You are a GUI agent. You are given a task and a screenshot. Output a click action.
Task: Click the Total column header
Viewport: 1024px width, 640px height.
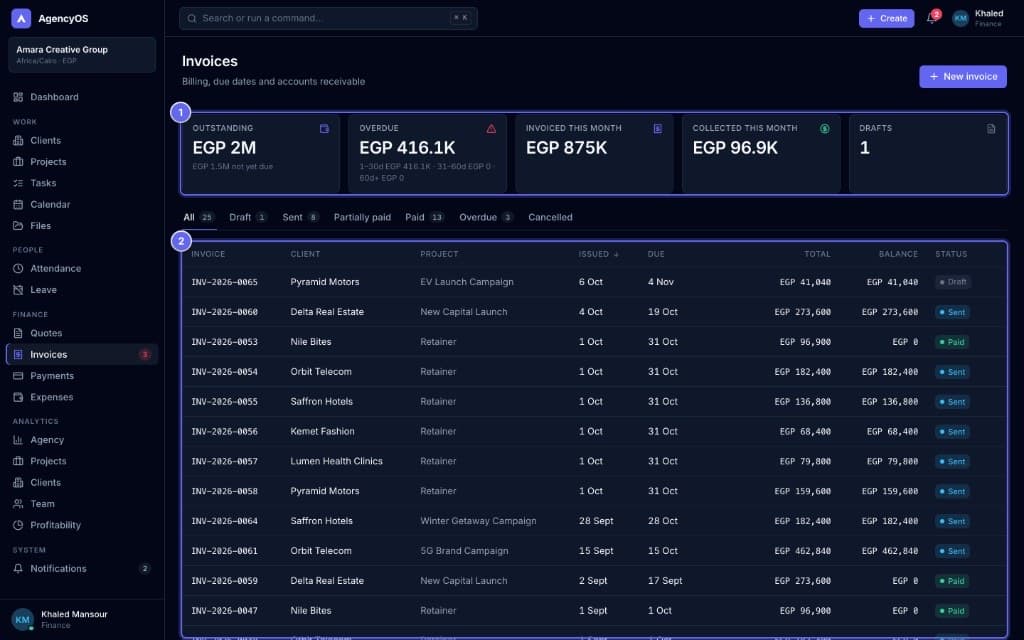pos(817,254)
